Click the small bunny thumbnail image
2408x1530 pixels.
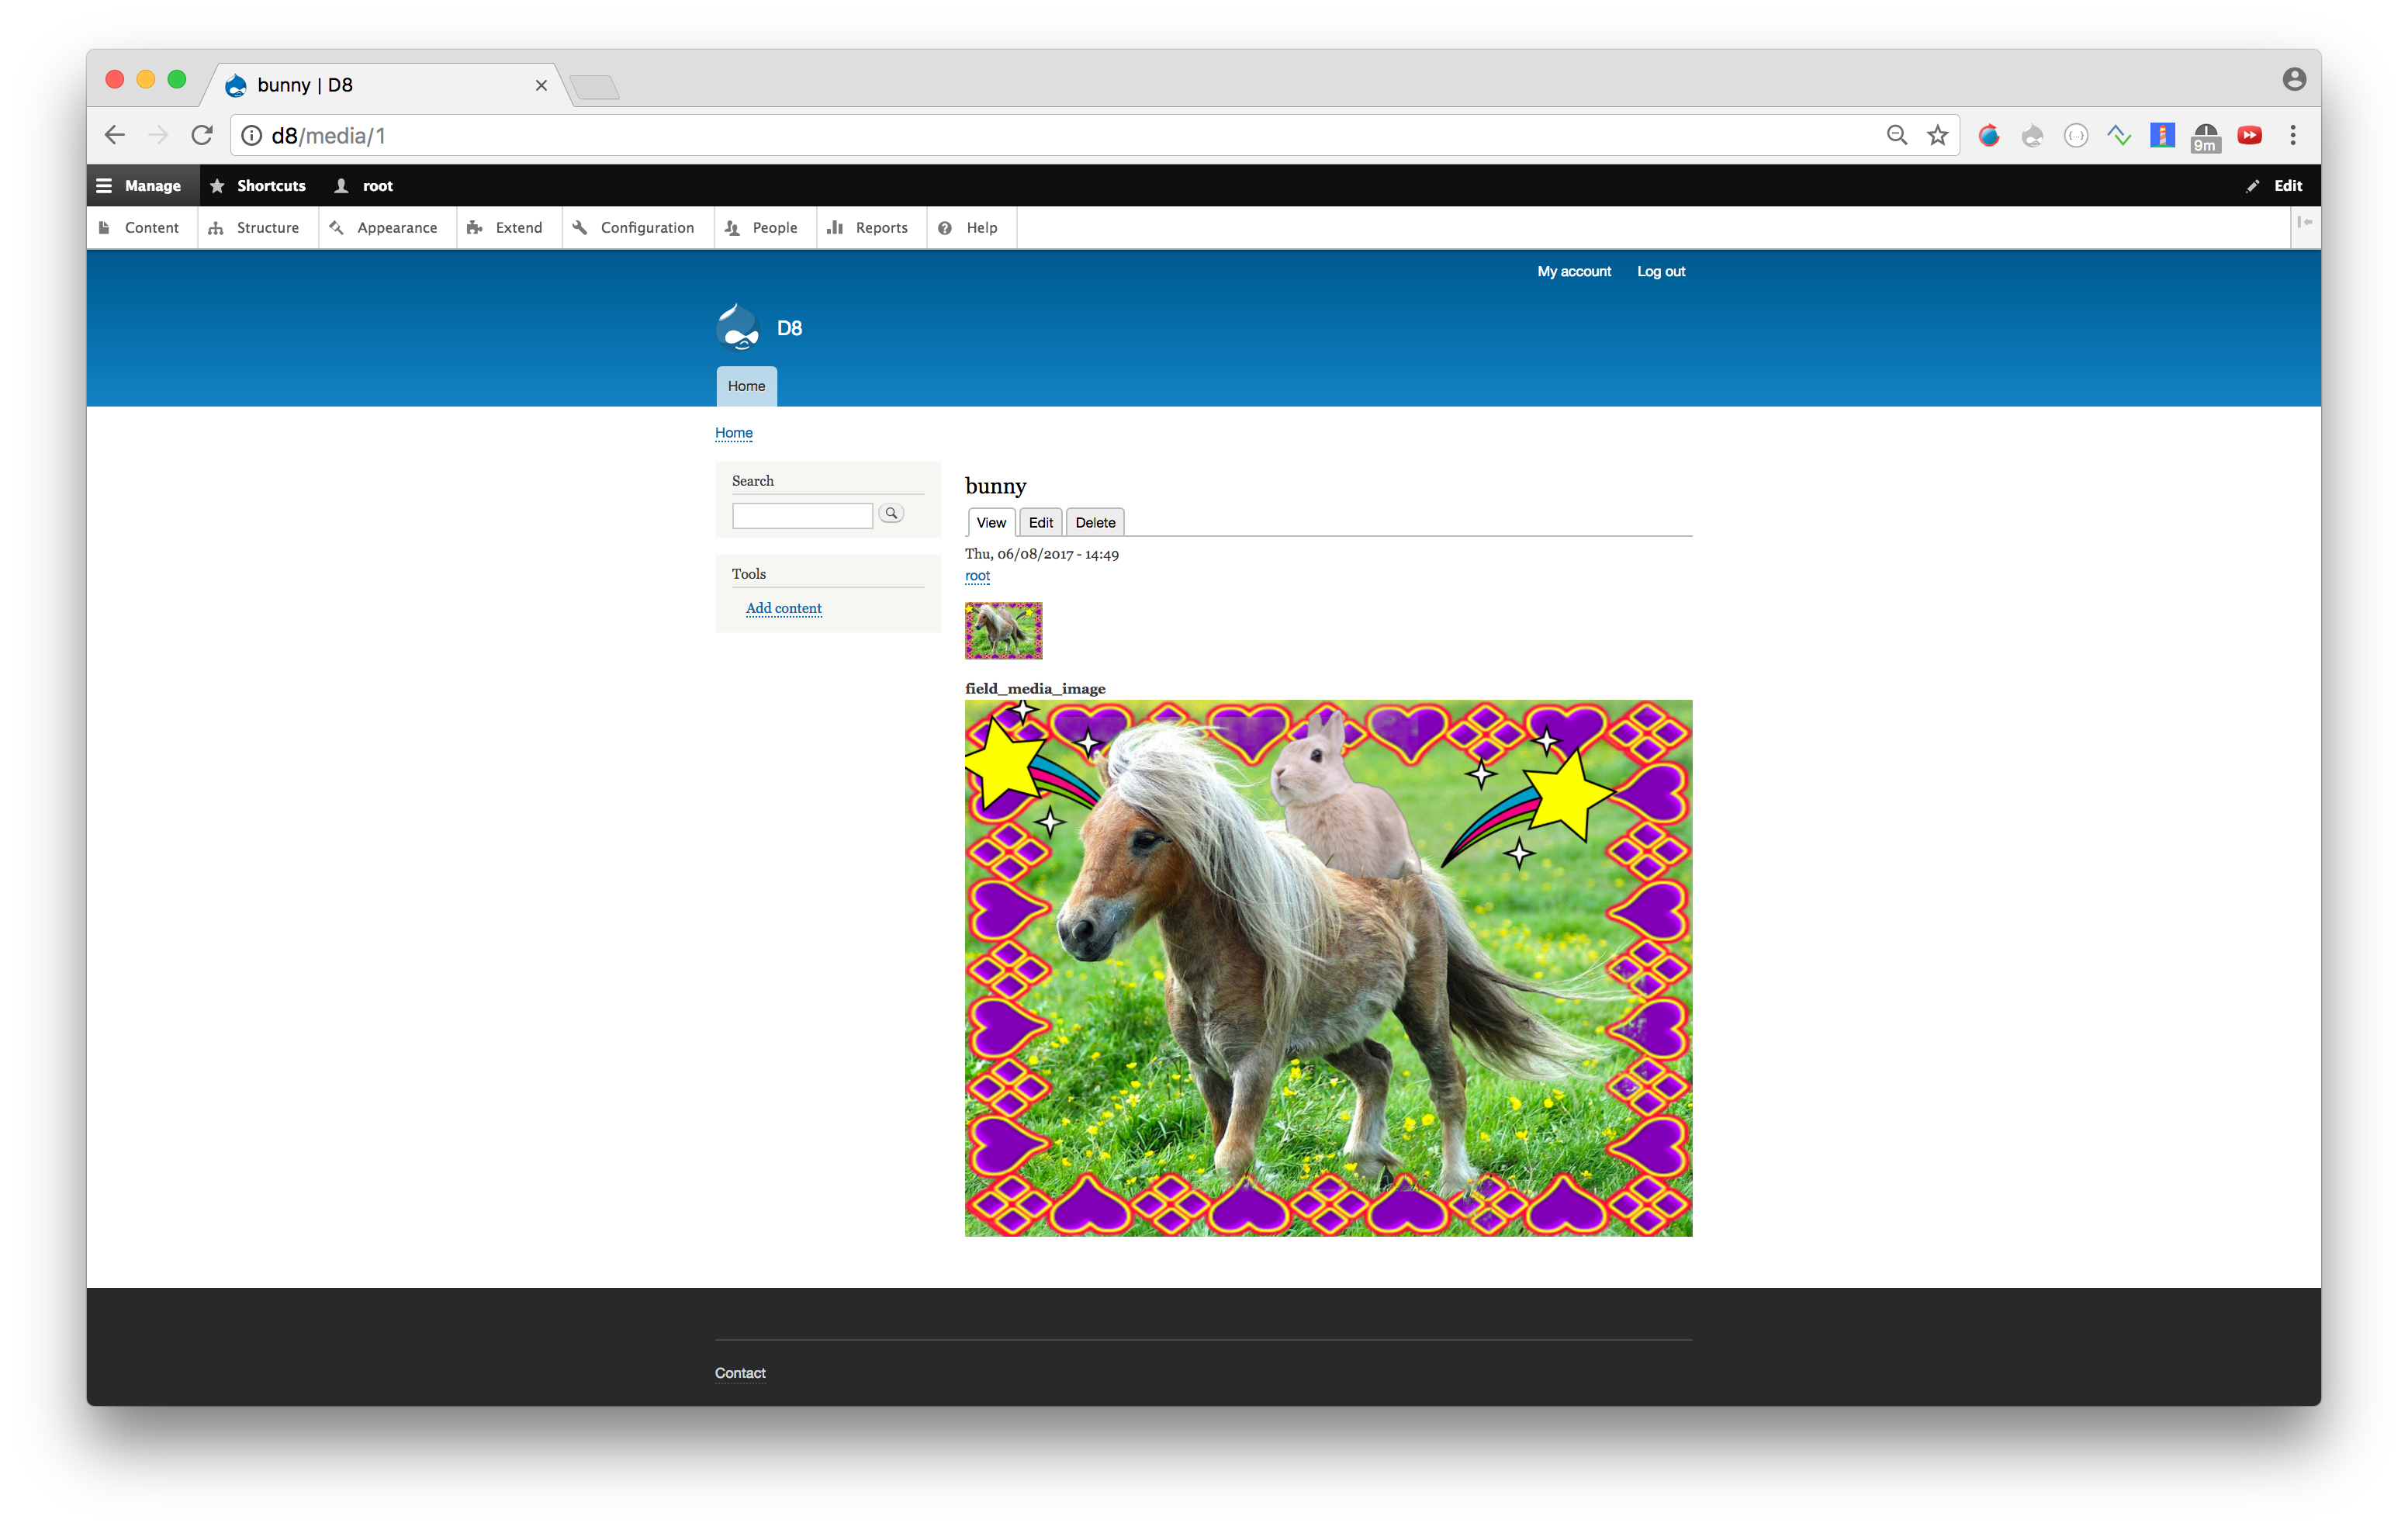coord(1003,630)
